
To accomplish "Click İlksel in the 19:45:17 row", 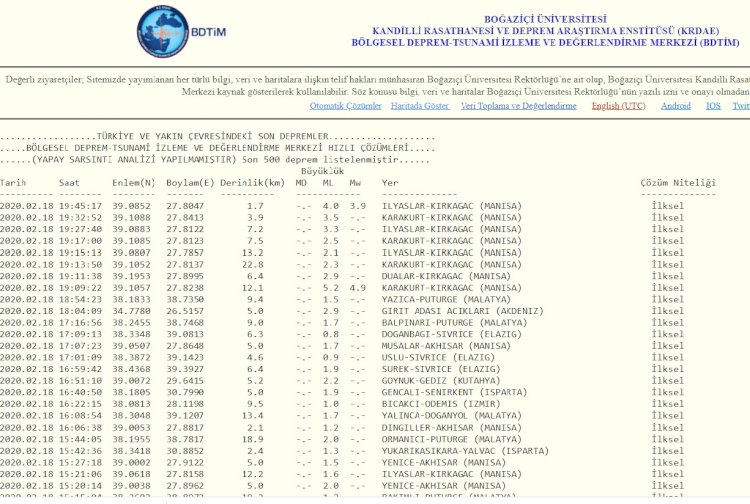I will pyautogui.click(x=668, y=206).
